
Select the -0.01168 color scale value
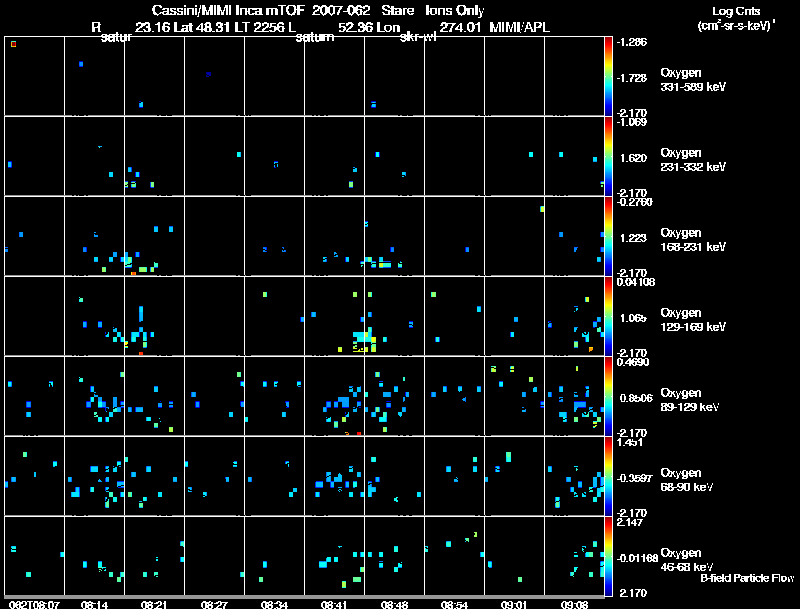(638, 559)
